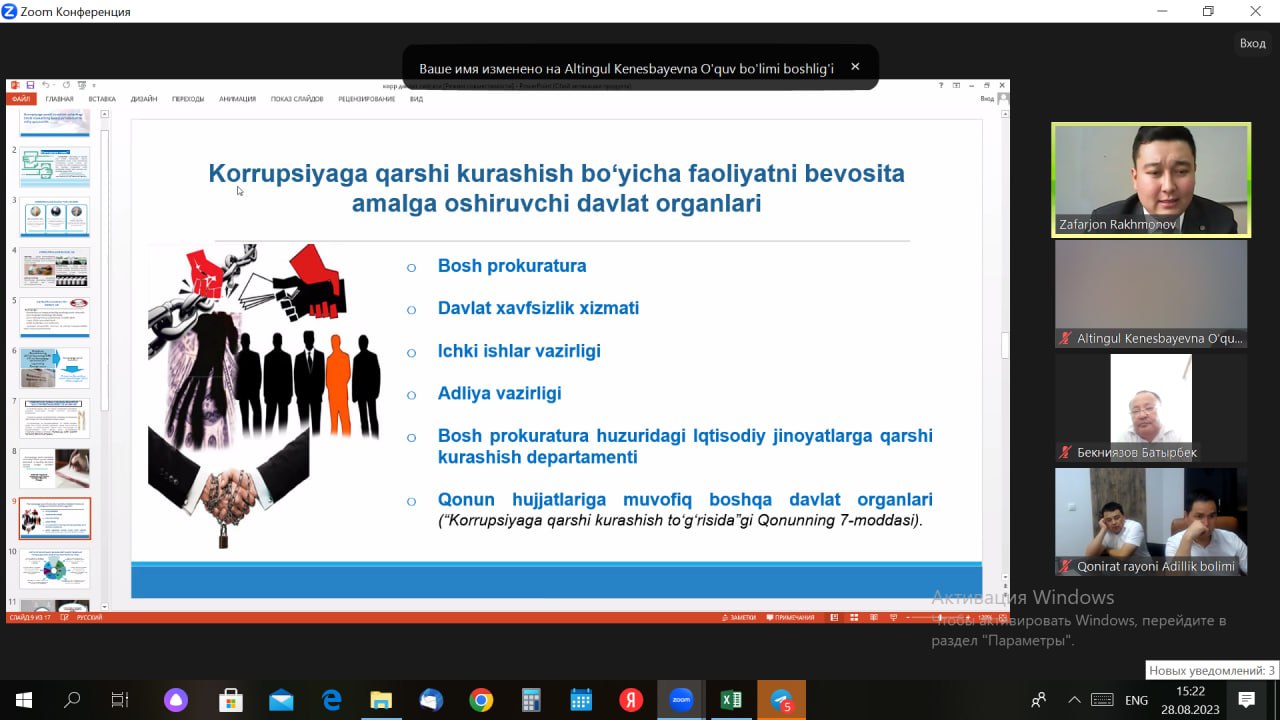Click the РУССКИЙ language indicator in status bar

click(x=89, y=618)
